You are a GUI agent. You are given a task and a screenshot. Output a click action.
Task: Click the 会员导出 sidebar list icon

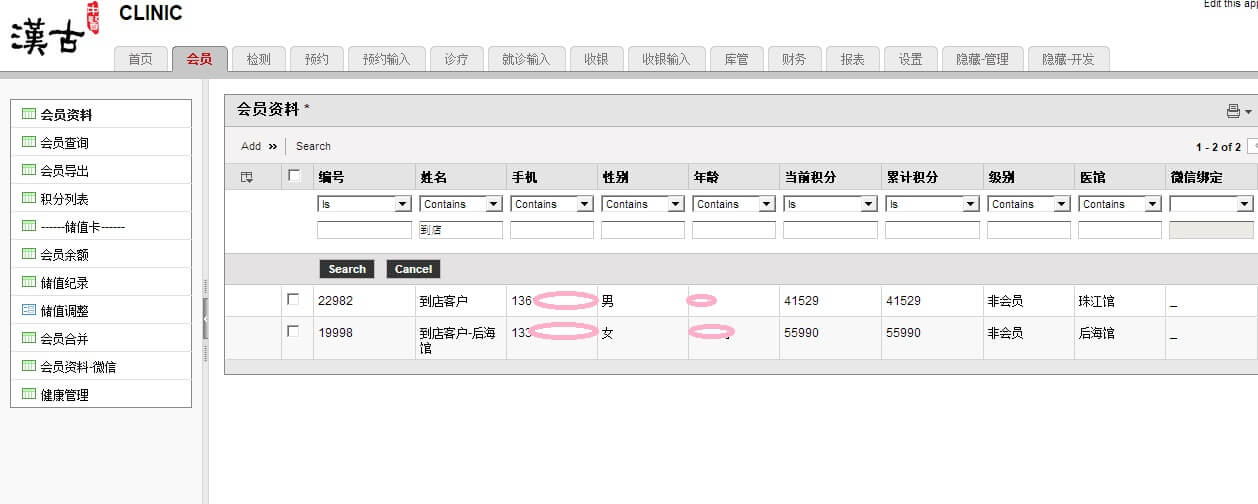click(x=28, y=171)
